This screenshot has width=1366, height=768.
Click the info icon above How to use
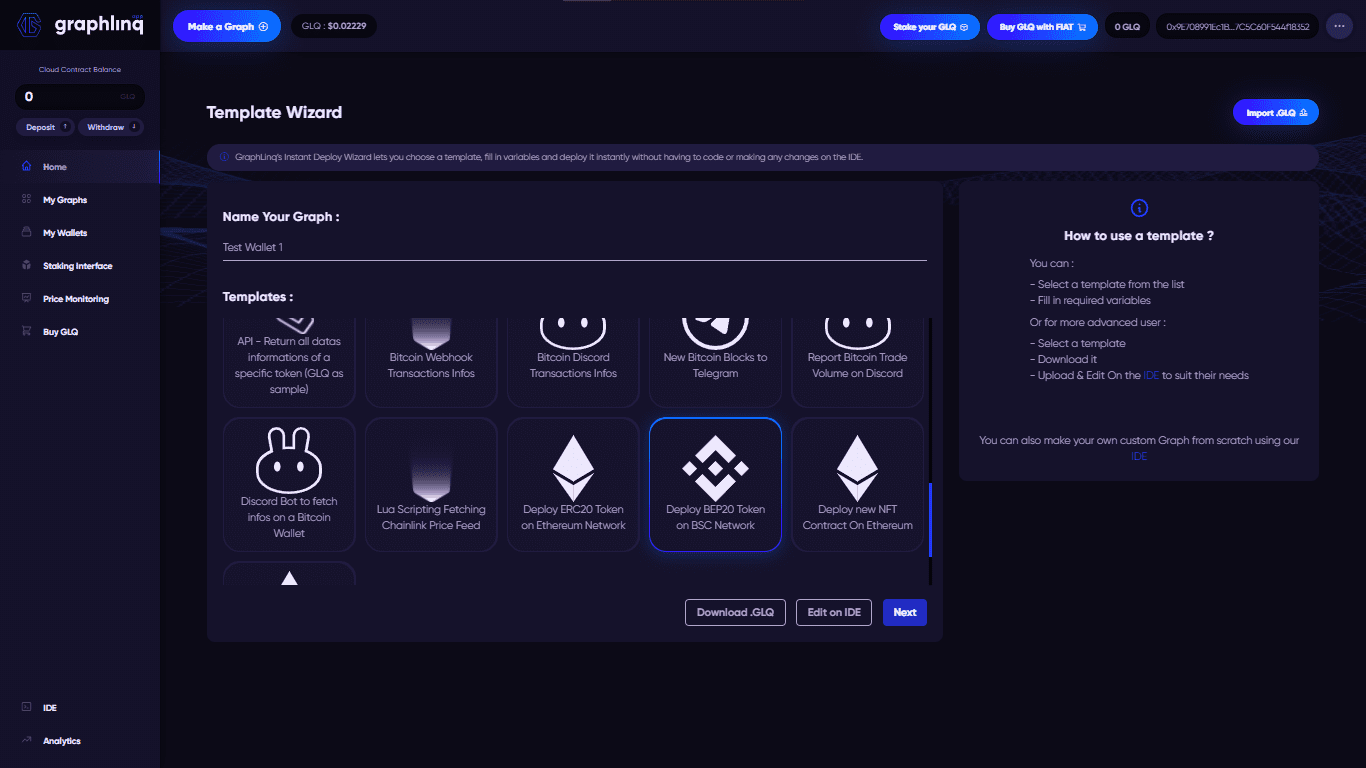[1138, 208]
